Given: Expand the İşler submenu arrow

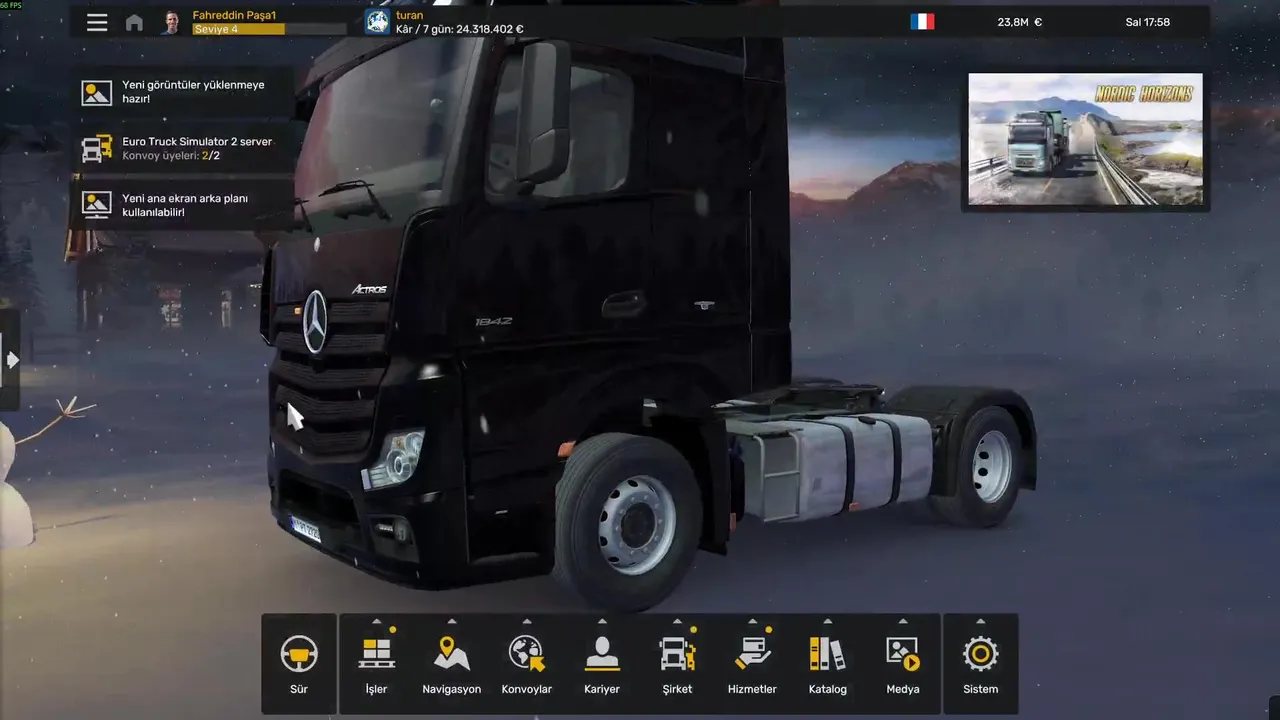Looking at the screenshot, I should [376, 621].
